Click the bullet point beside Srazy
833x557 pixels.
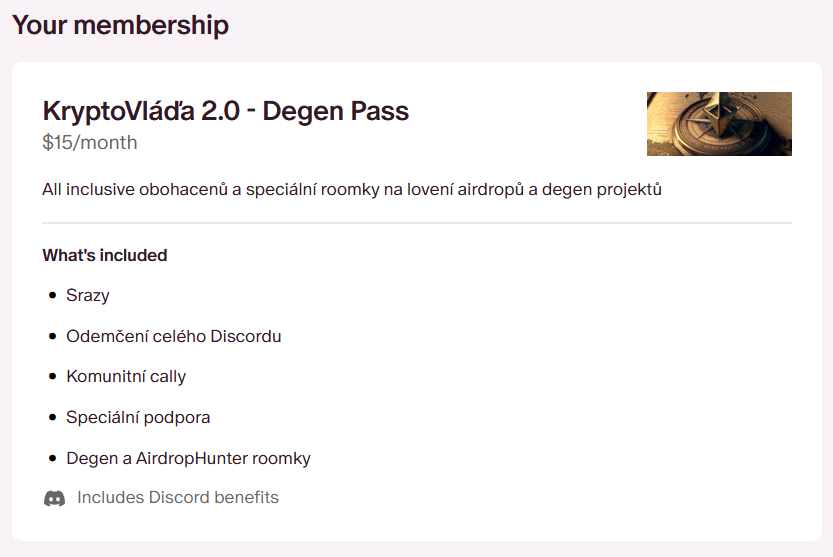tap(53, 296)
